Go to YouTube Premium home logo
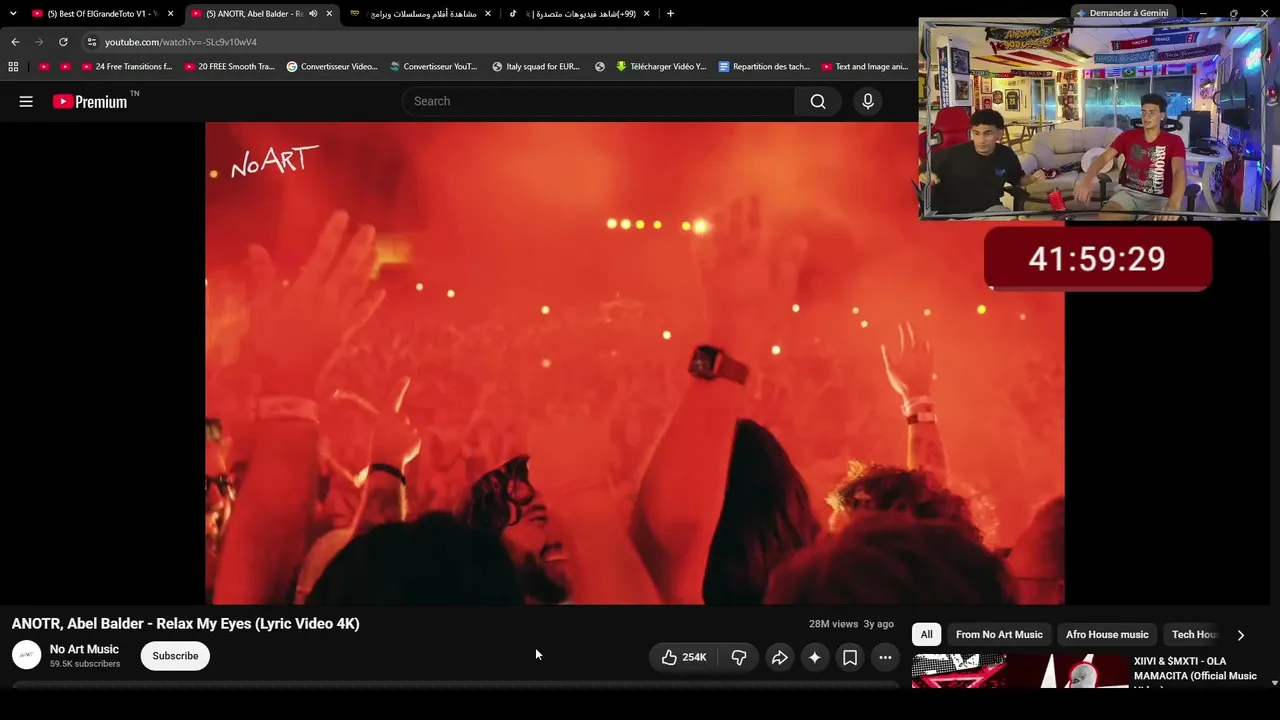Viewport: 1280px width, 720px height. click(x=90, y=101)
